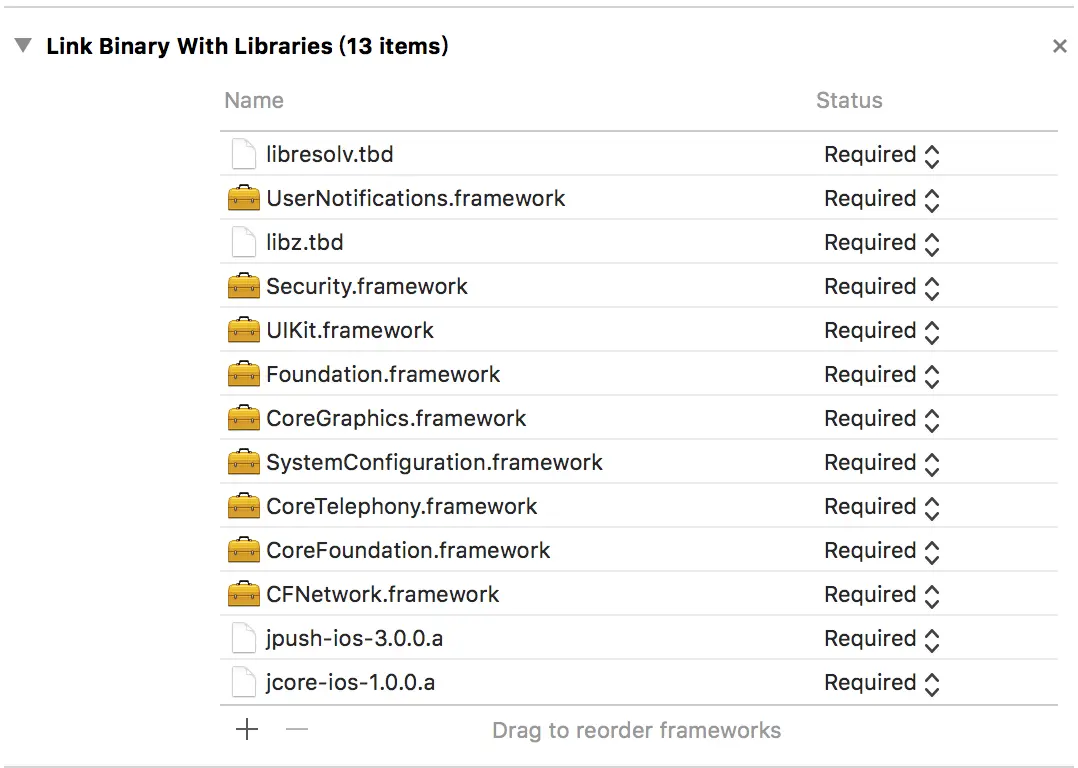This screenshot has height=768, width=1078.
Task: Change CoreTelephony.framework Required status
Action: coord(882,507)
